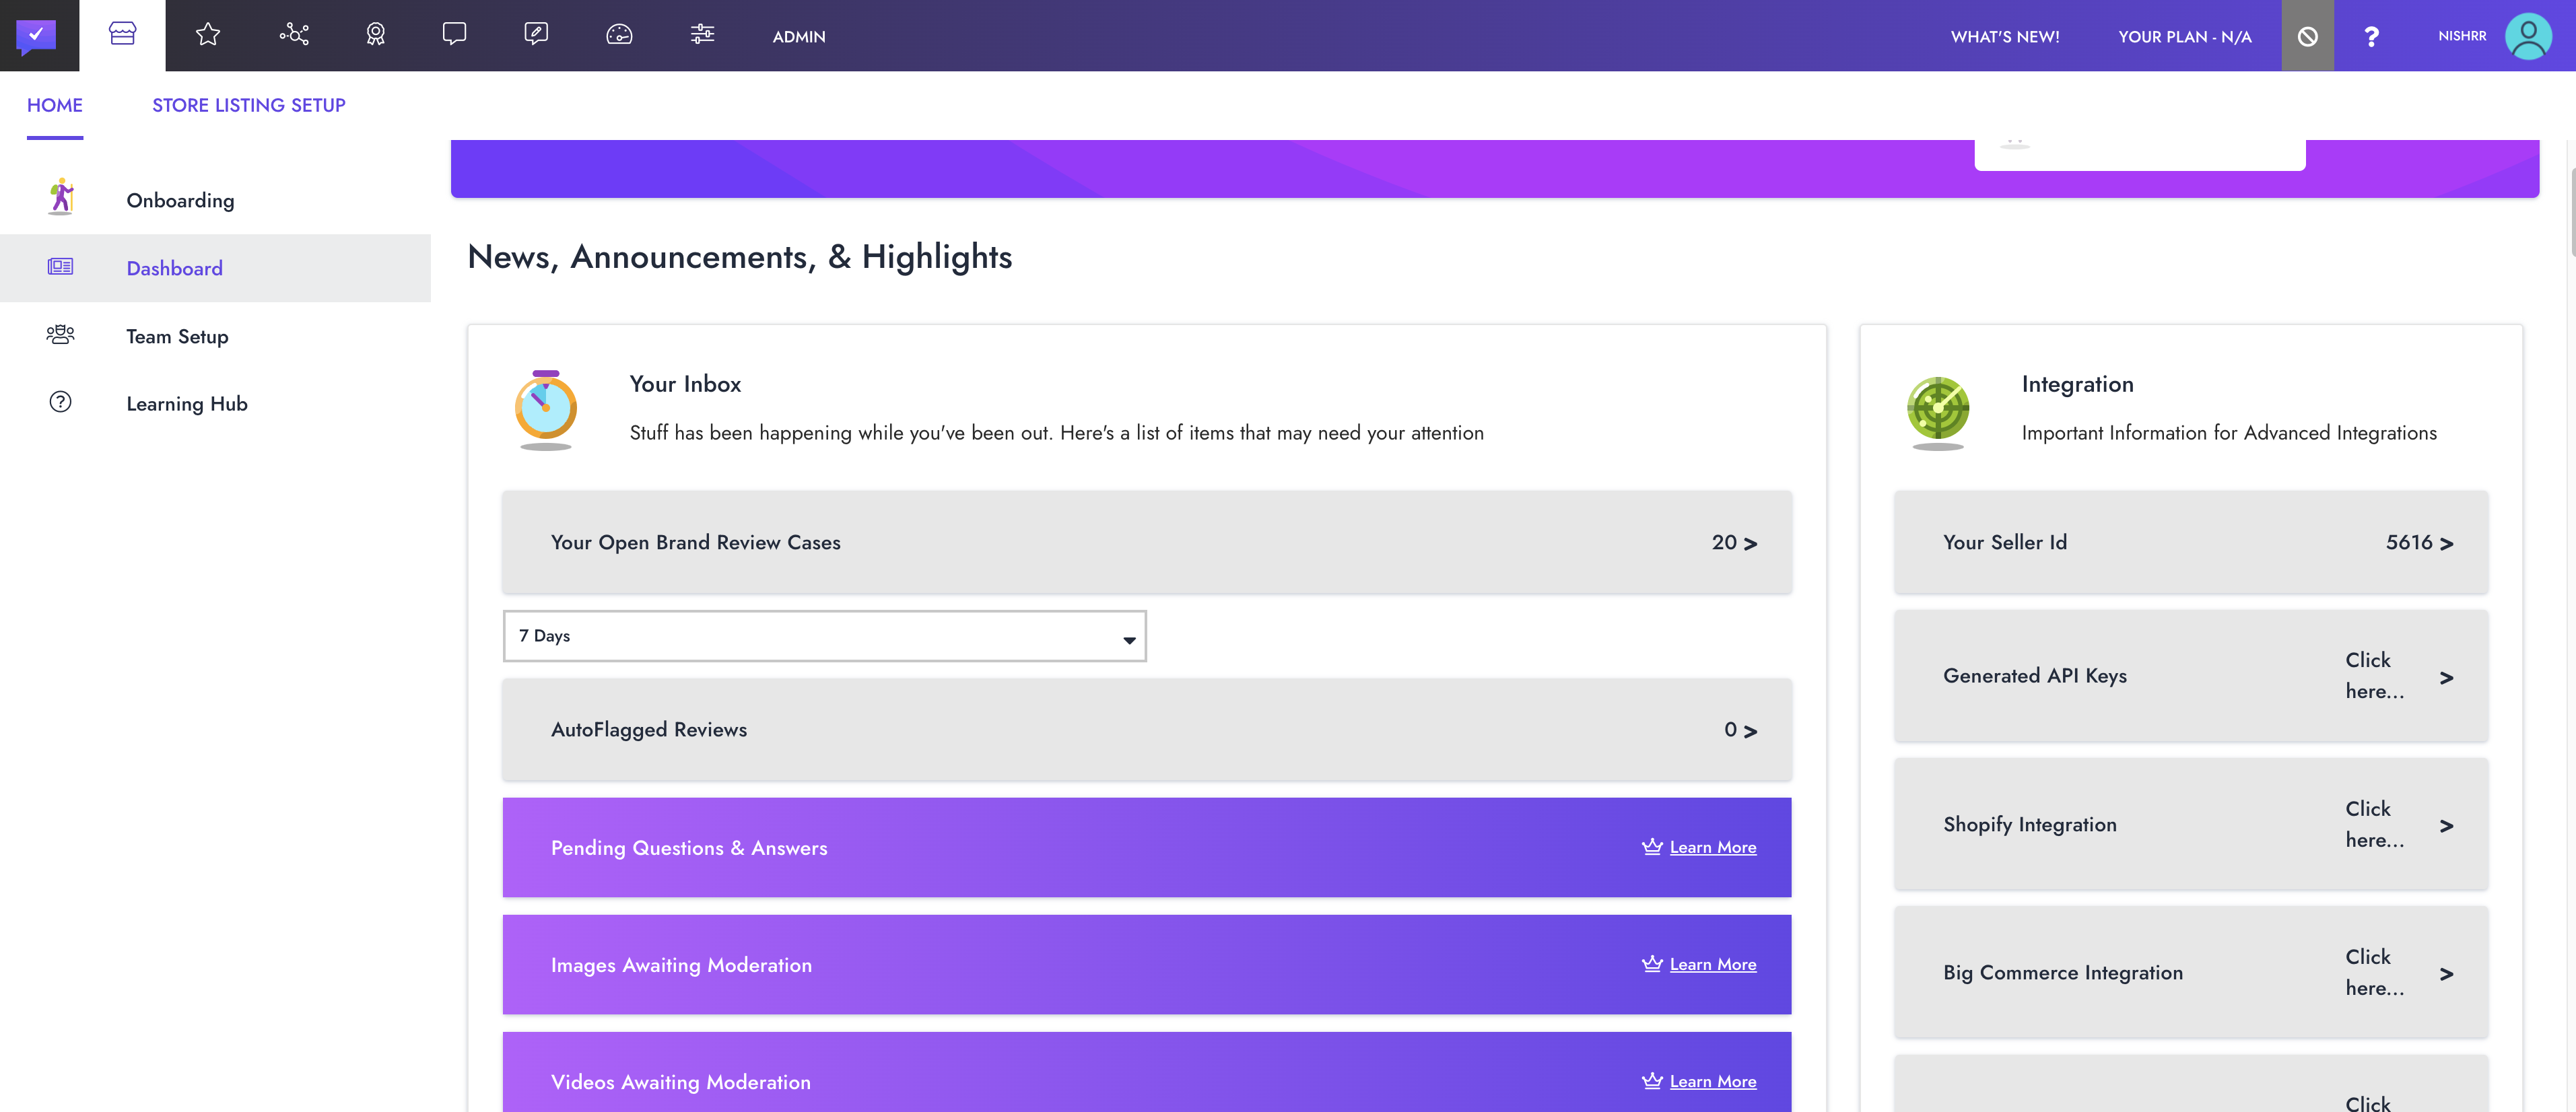Expand the Shopify Integration arrow

click(2446, 826)
